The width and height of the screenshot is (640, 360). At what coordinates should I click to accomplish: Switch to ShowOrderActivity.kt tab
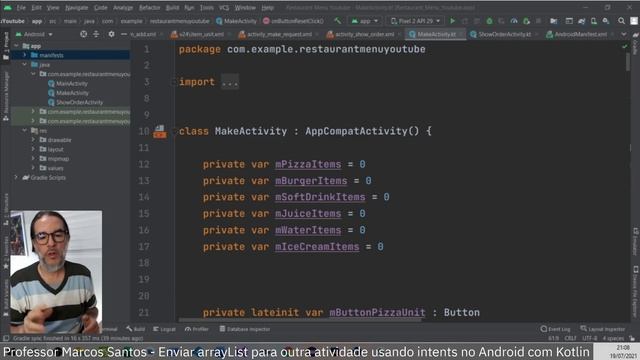pos(504,34)
